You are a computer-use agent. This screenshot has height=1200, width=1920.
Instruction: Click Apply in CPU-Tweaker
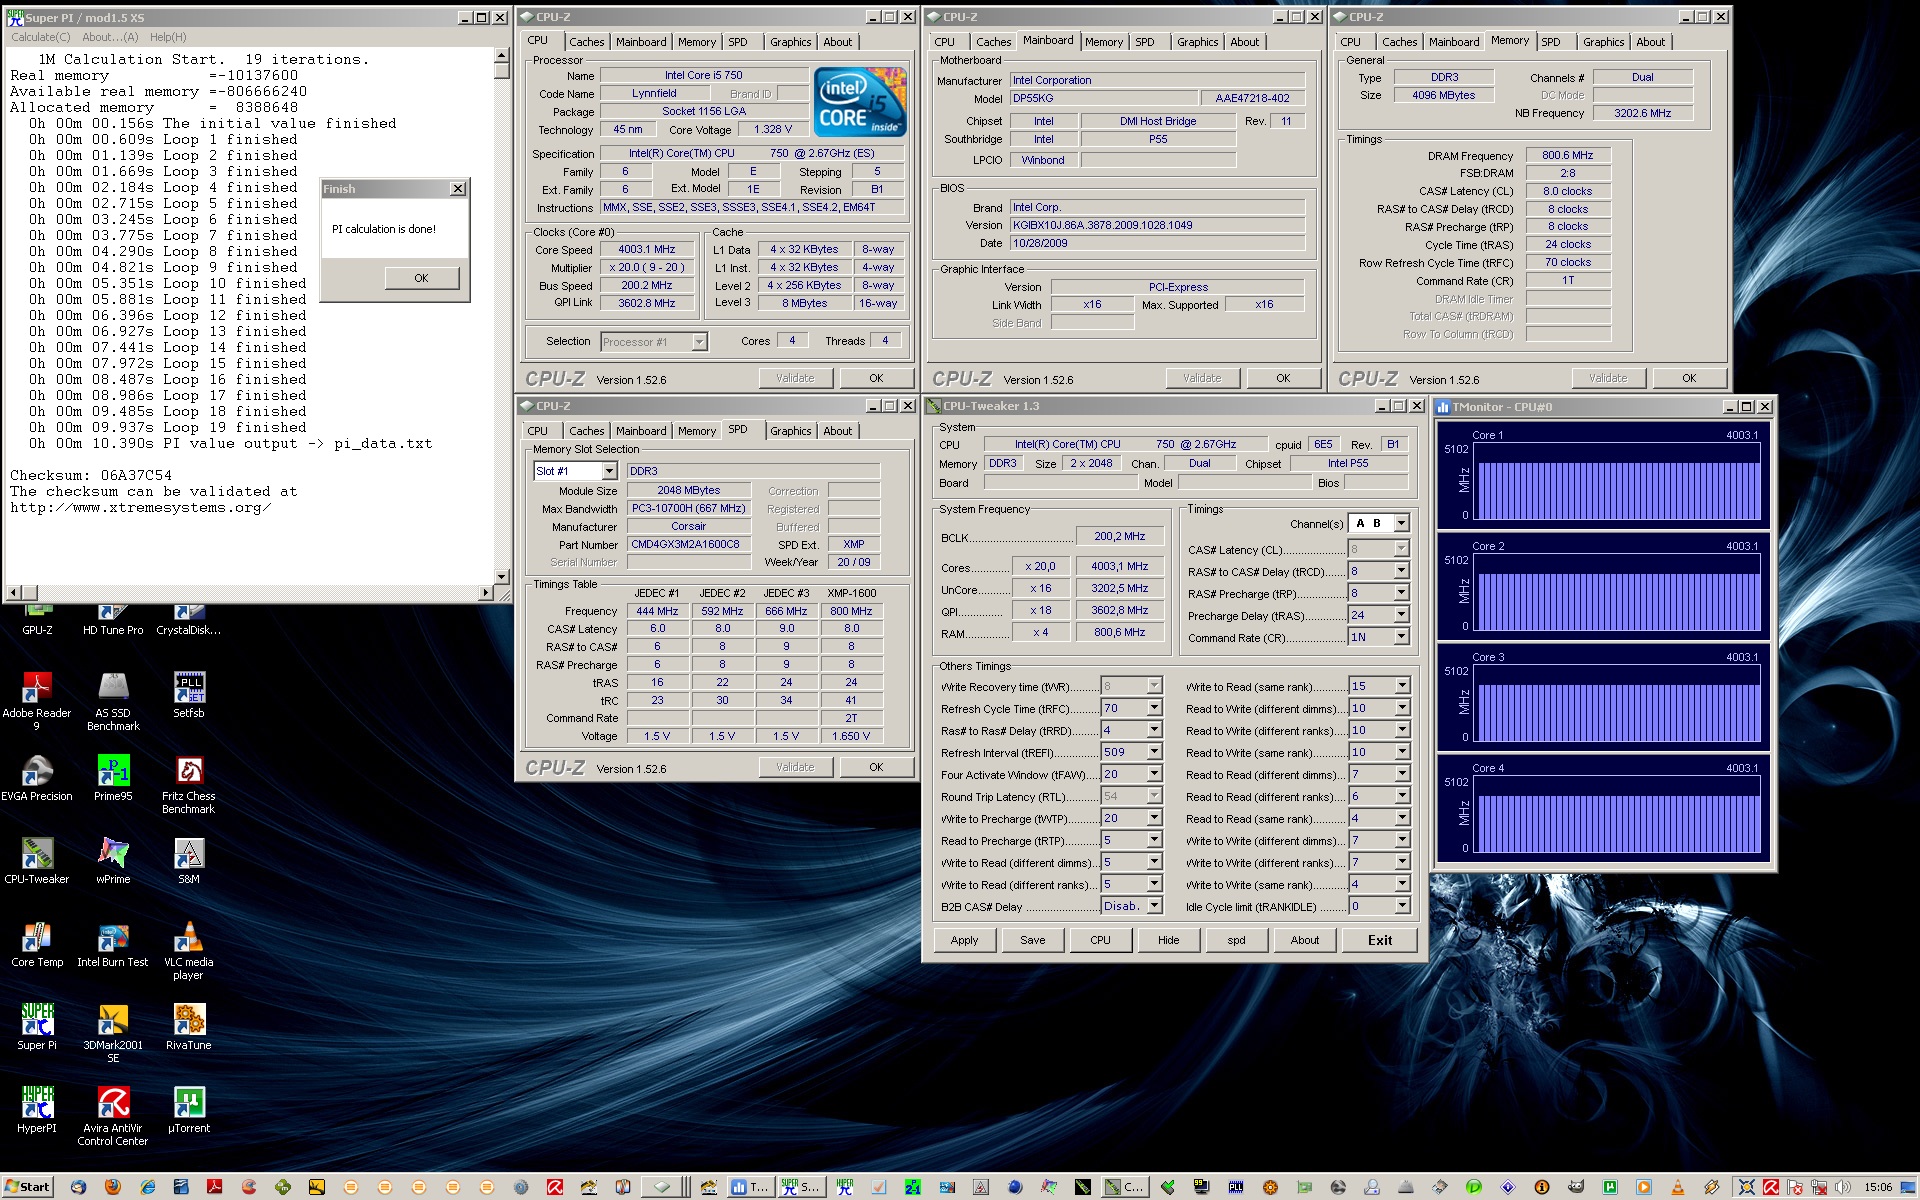pos(964,940)
